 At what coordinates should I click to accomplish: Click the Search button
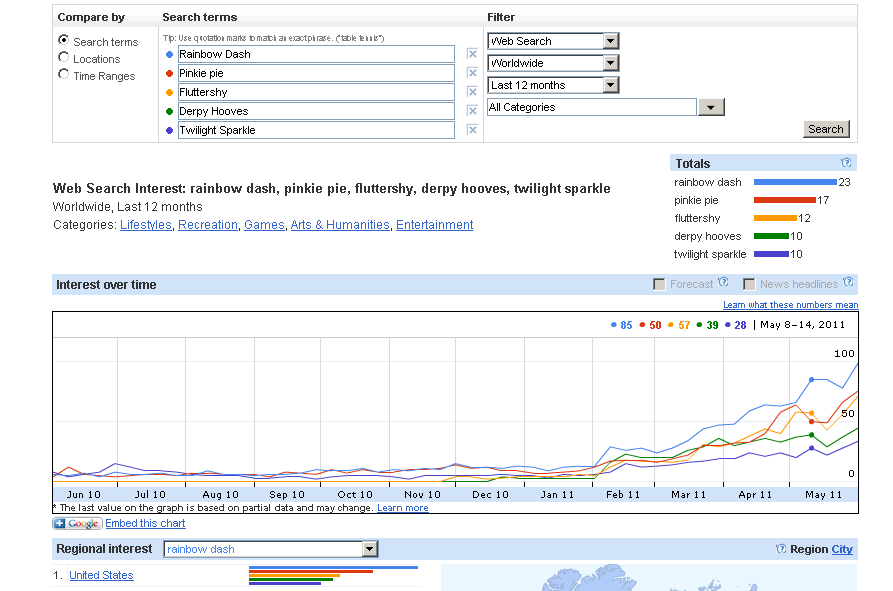click(826, 129)
